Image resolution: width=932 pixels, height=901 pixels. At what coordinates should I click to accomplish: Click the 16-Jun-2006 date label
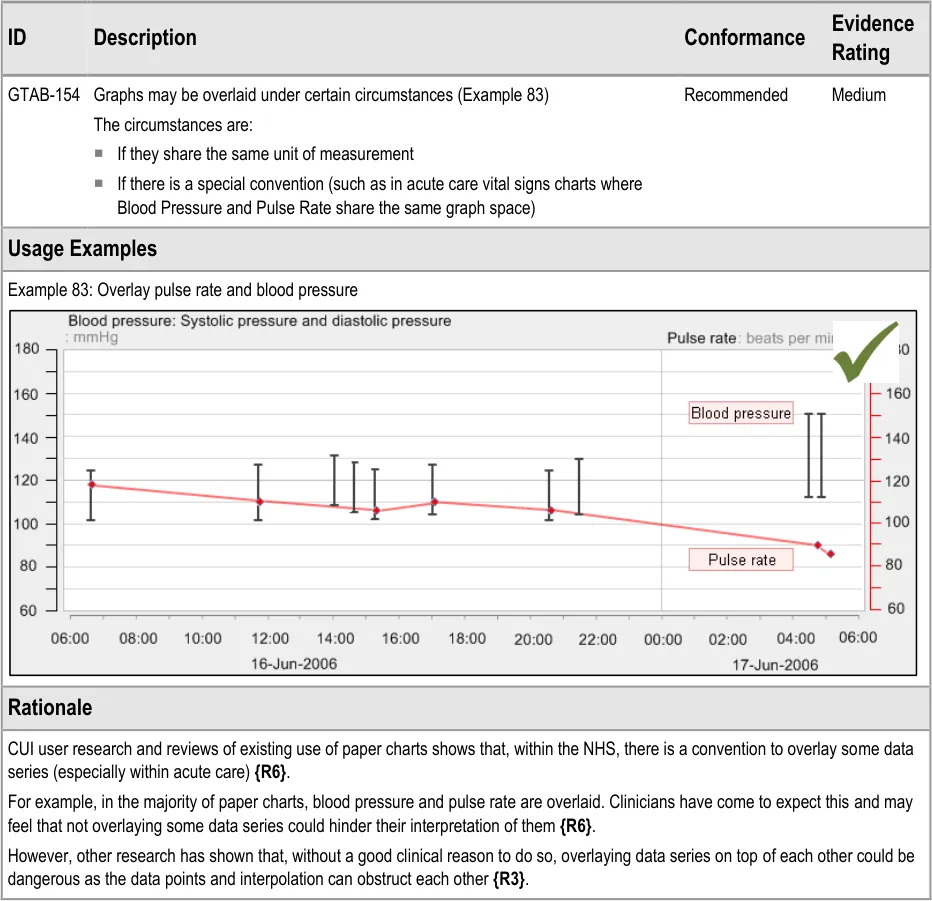pos(292,664)
